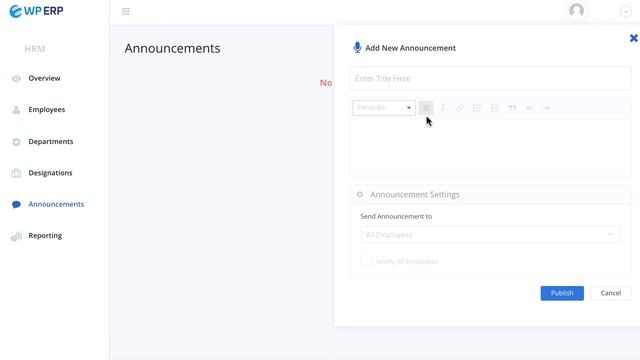The height and width of the screenshot is (360, 640).
Task: Toggle italic formatting in editor
Action: click(442, 108)
